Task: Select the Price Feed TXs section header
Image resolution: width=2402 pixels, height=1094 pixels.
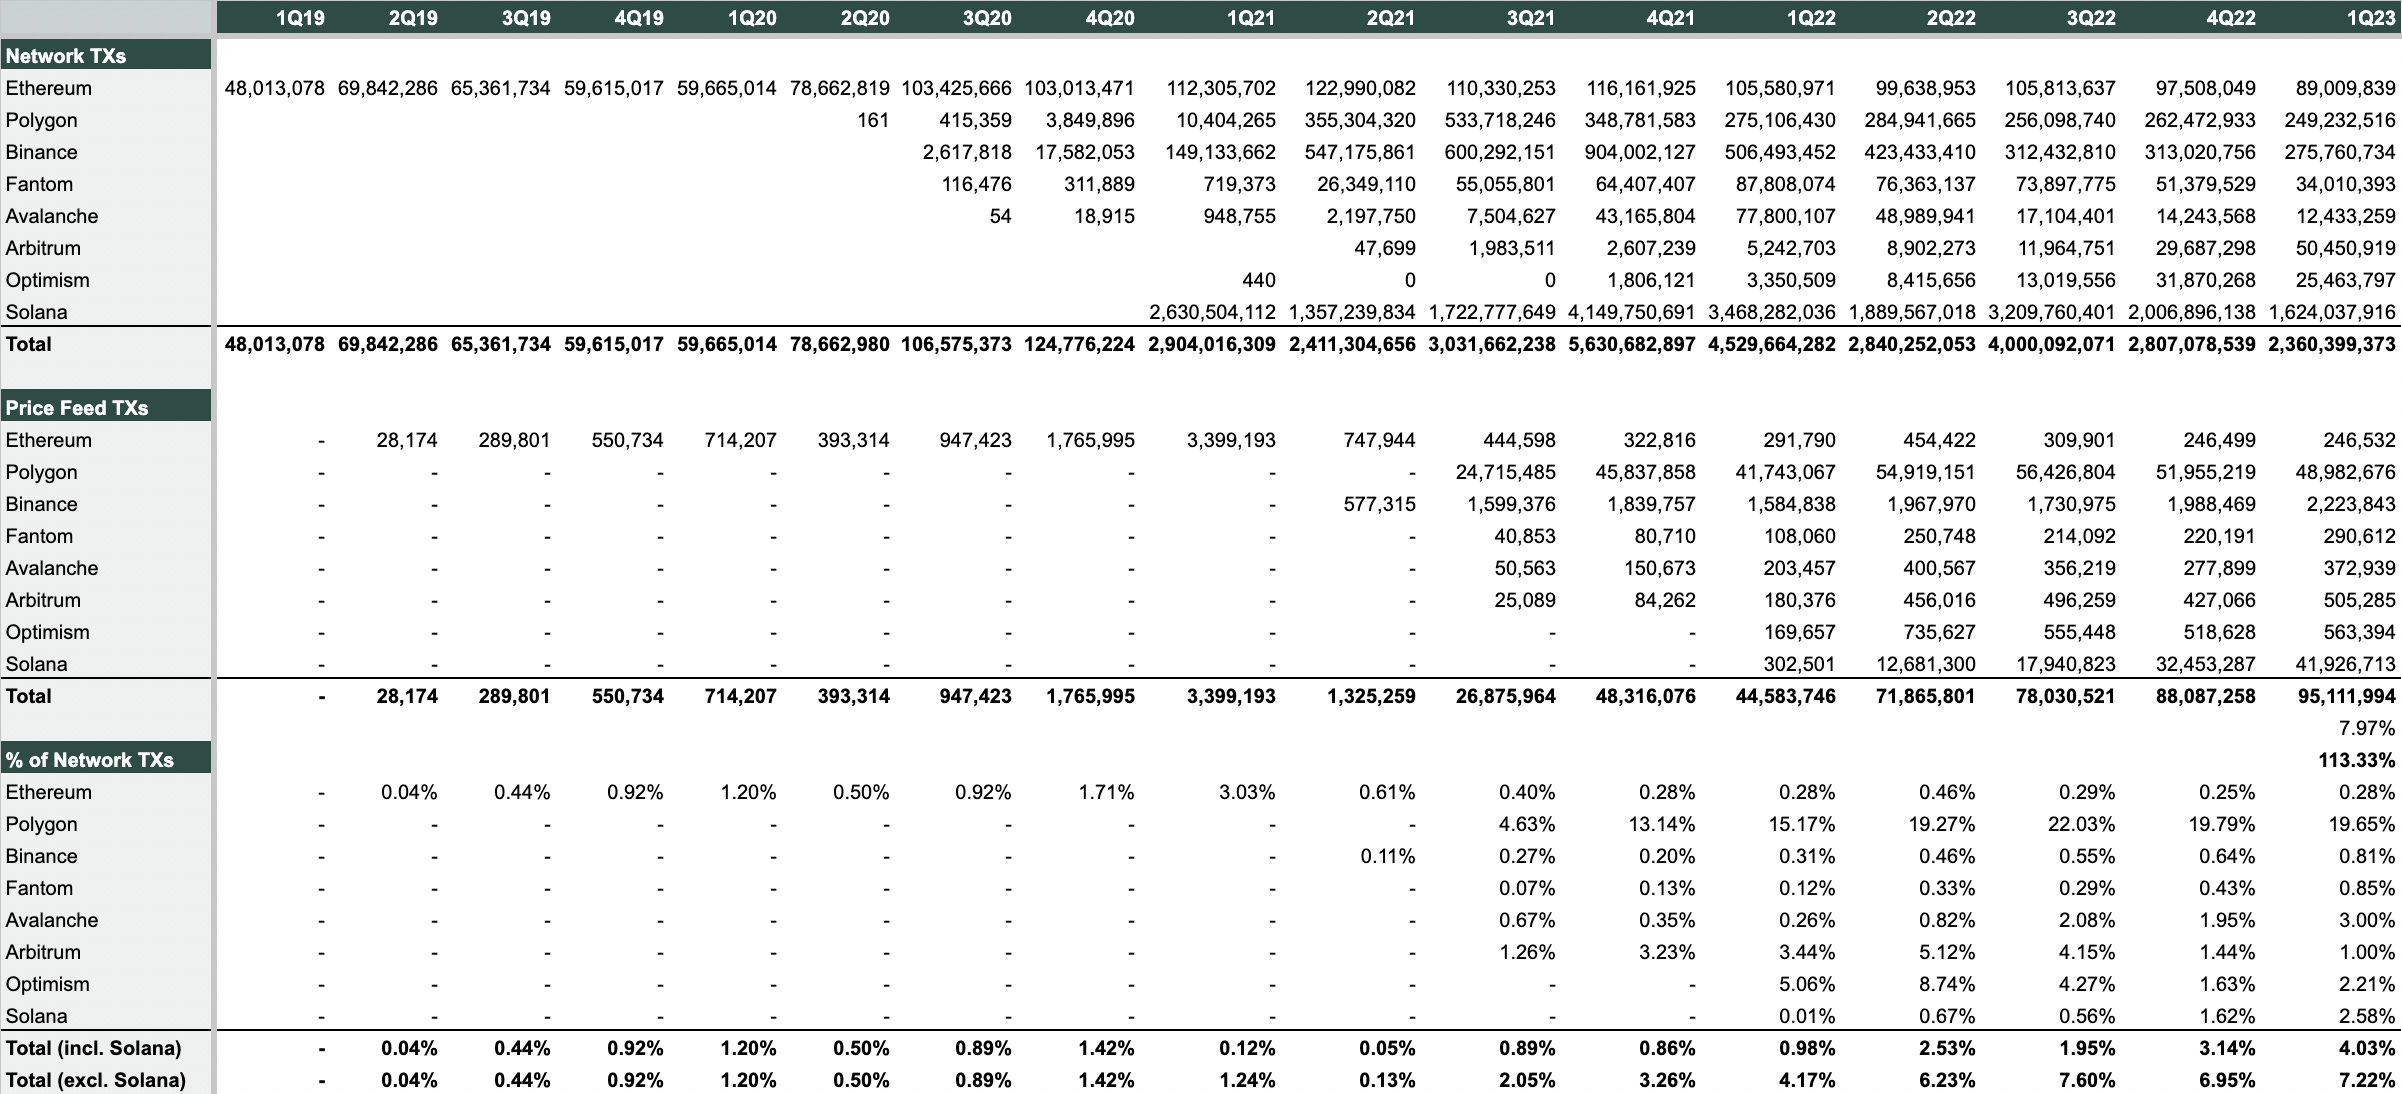Action: click(106, 407)
